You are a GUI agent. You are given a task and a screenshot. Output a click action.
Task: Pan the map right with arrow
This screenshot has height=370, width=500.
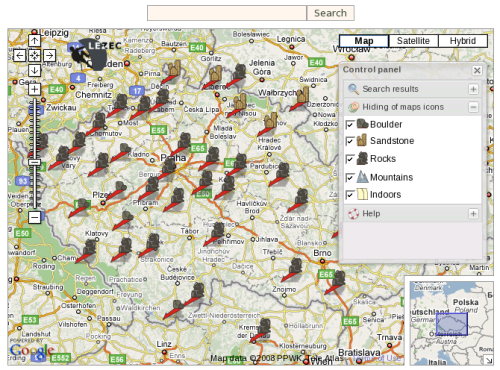tap(49, 55)
